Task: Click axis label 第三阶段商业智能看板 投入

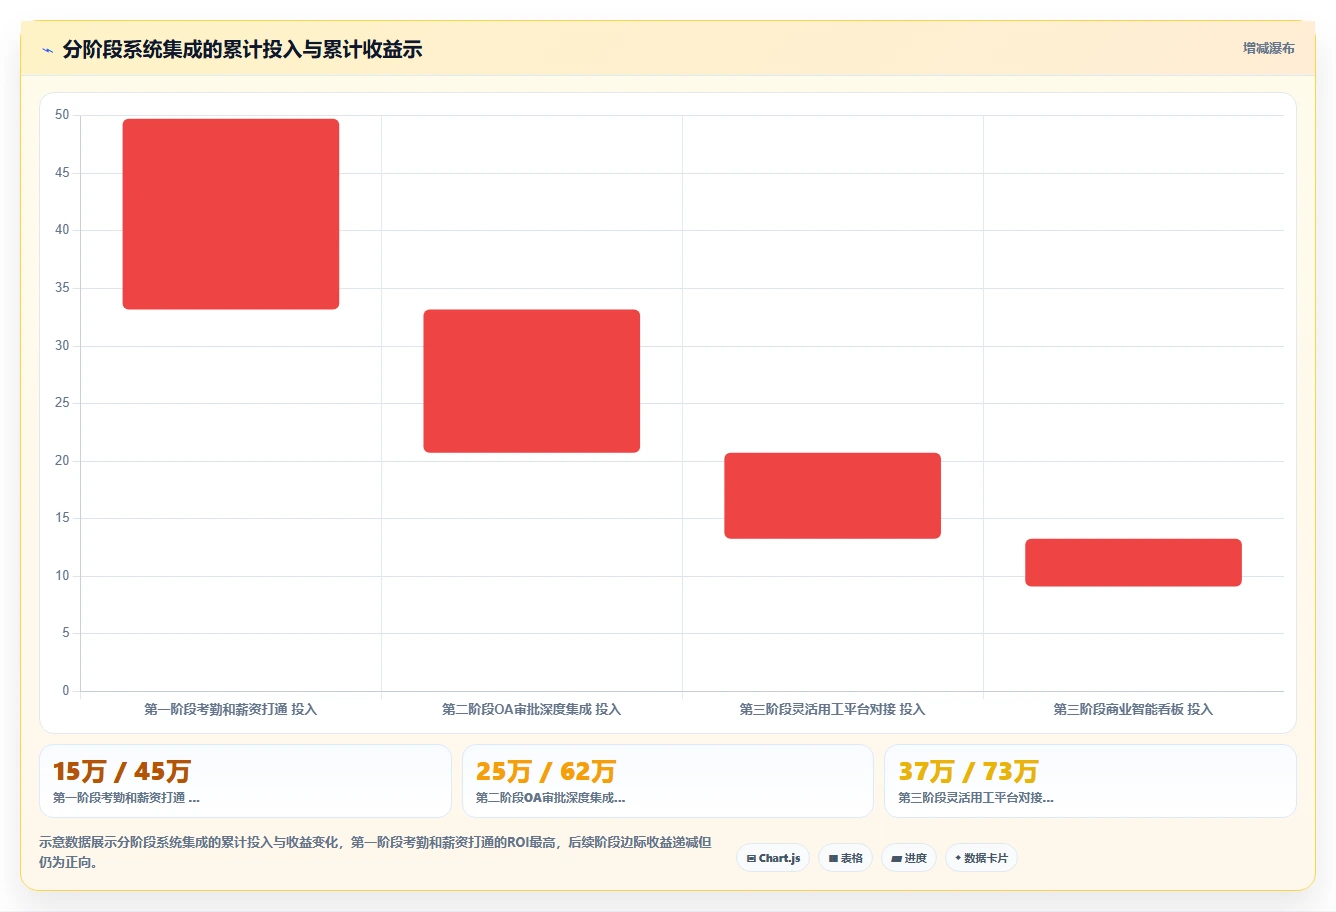Action: point(1134,709)
